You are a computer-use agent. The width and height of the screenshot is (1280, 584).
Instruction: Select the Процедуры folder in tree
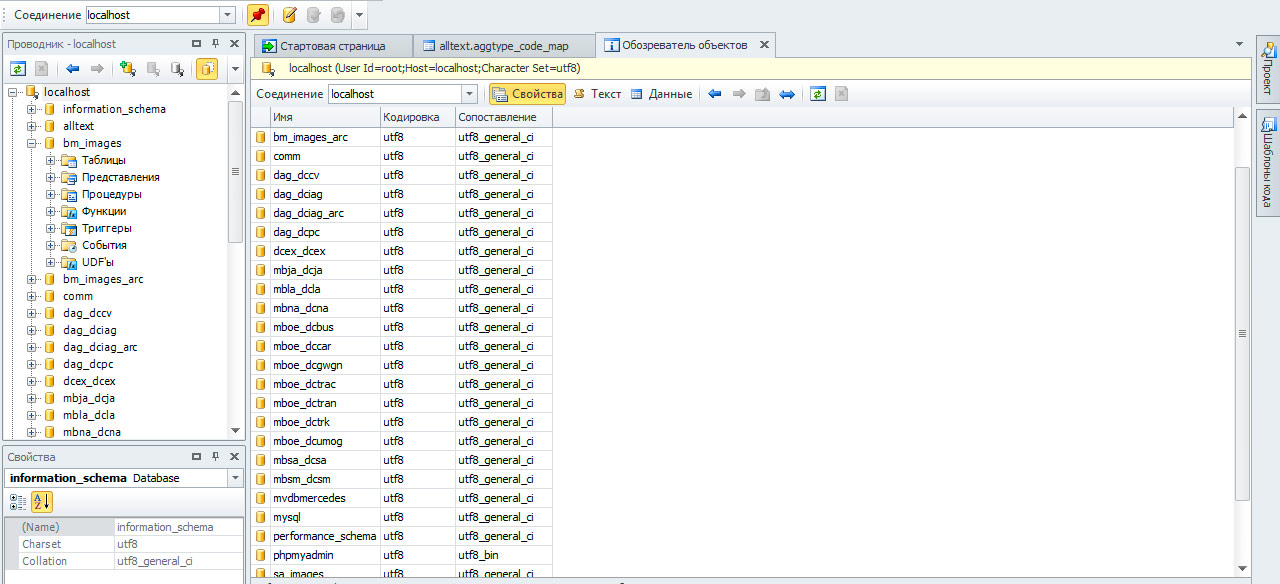[111, 194]
